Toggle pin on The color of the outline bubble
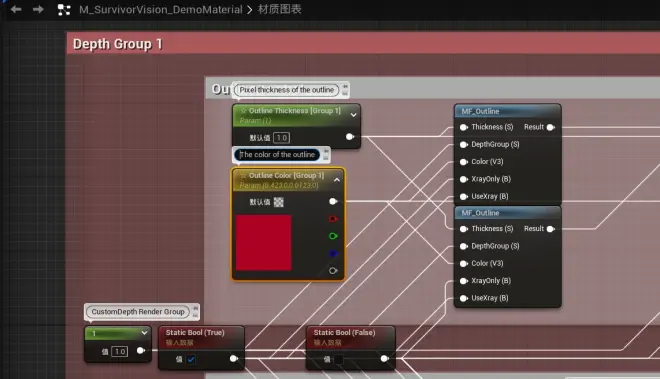Screen dimensions: 660x379 pos(326,151)
